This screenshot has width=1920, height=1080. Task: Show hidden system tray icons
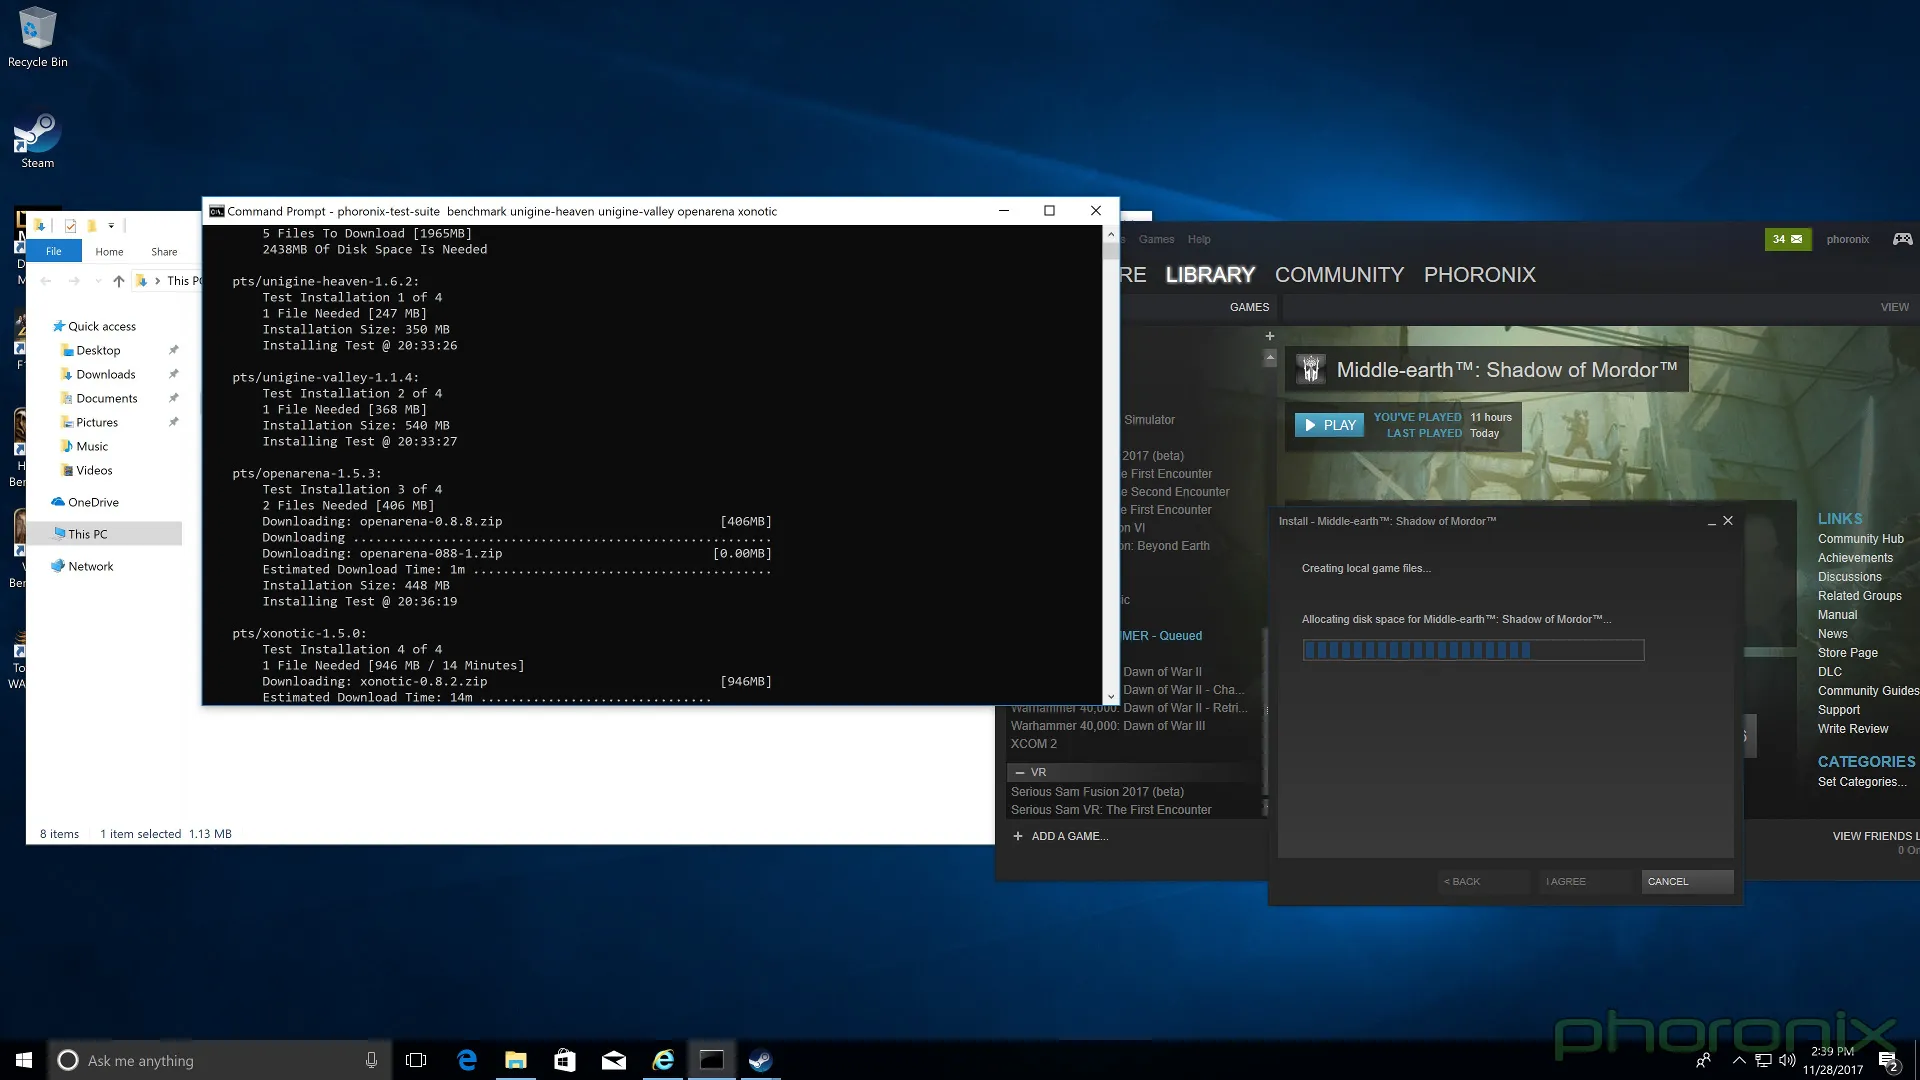coord(1739,1060)
